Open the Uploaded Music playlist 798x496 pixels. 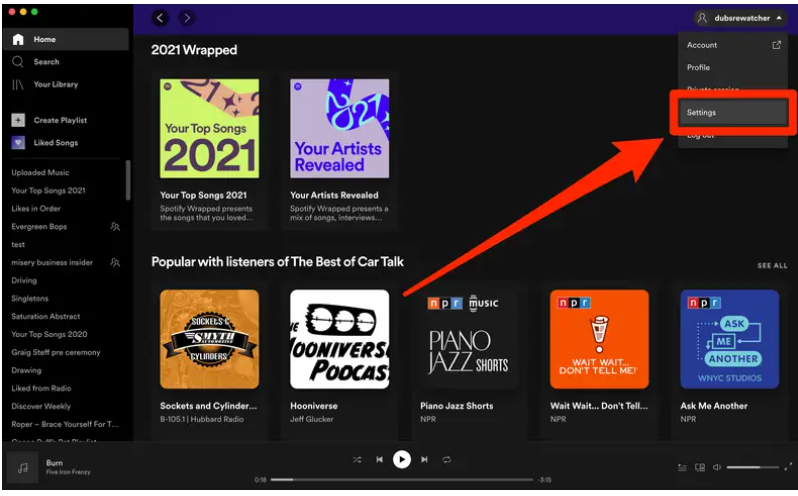(40, 172)
